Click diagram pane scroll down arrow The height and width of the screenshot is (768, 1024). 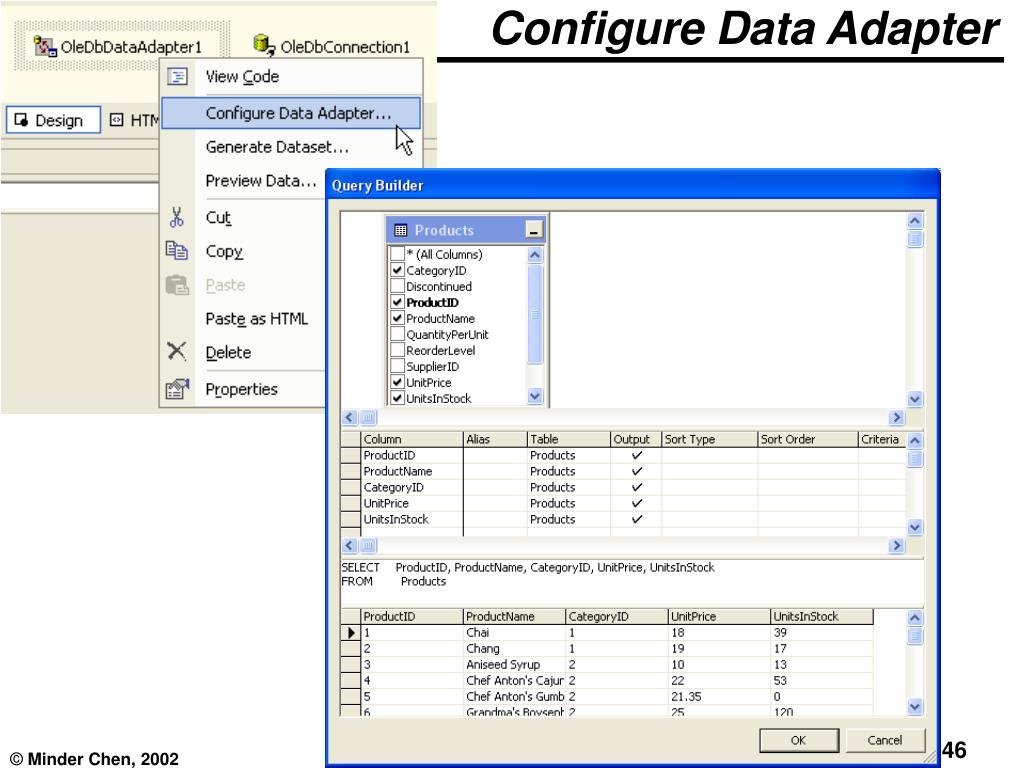coord(915,399)
